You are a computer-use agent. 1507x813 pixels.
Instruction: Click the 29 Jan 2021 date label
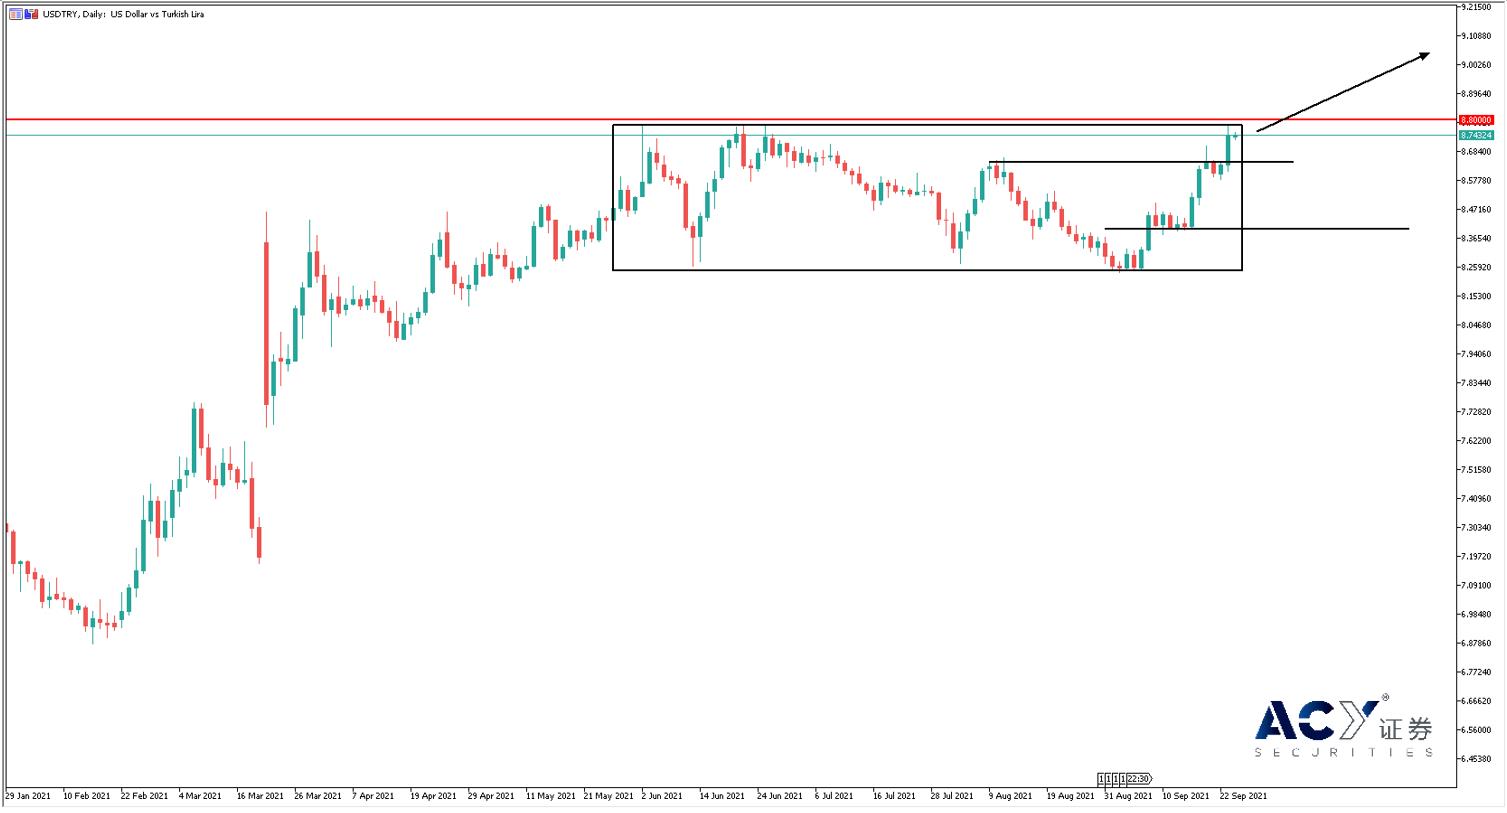28,797
